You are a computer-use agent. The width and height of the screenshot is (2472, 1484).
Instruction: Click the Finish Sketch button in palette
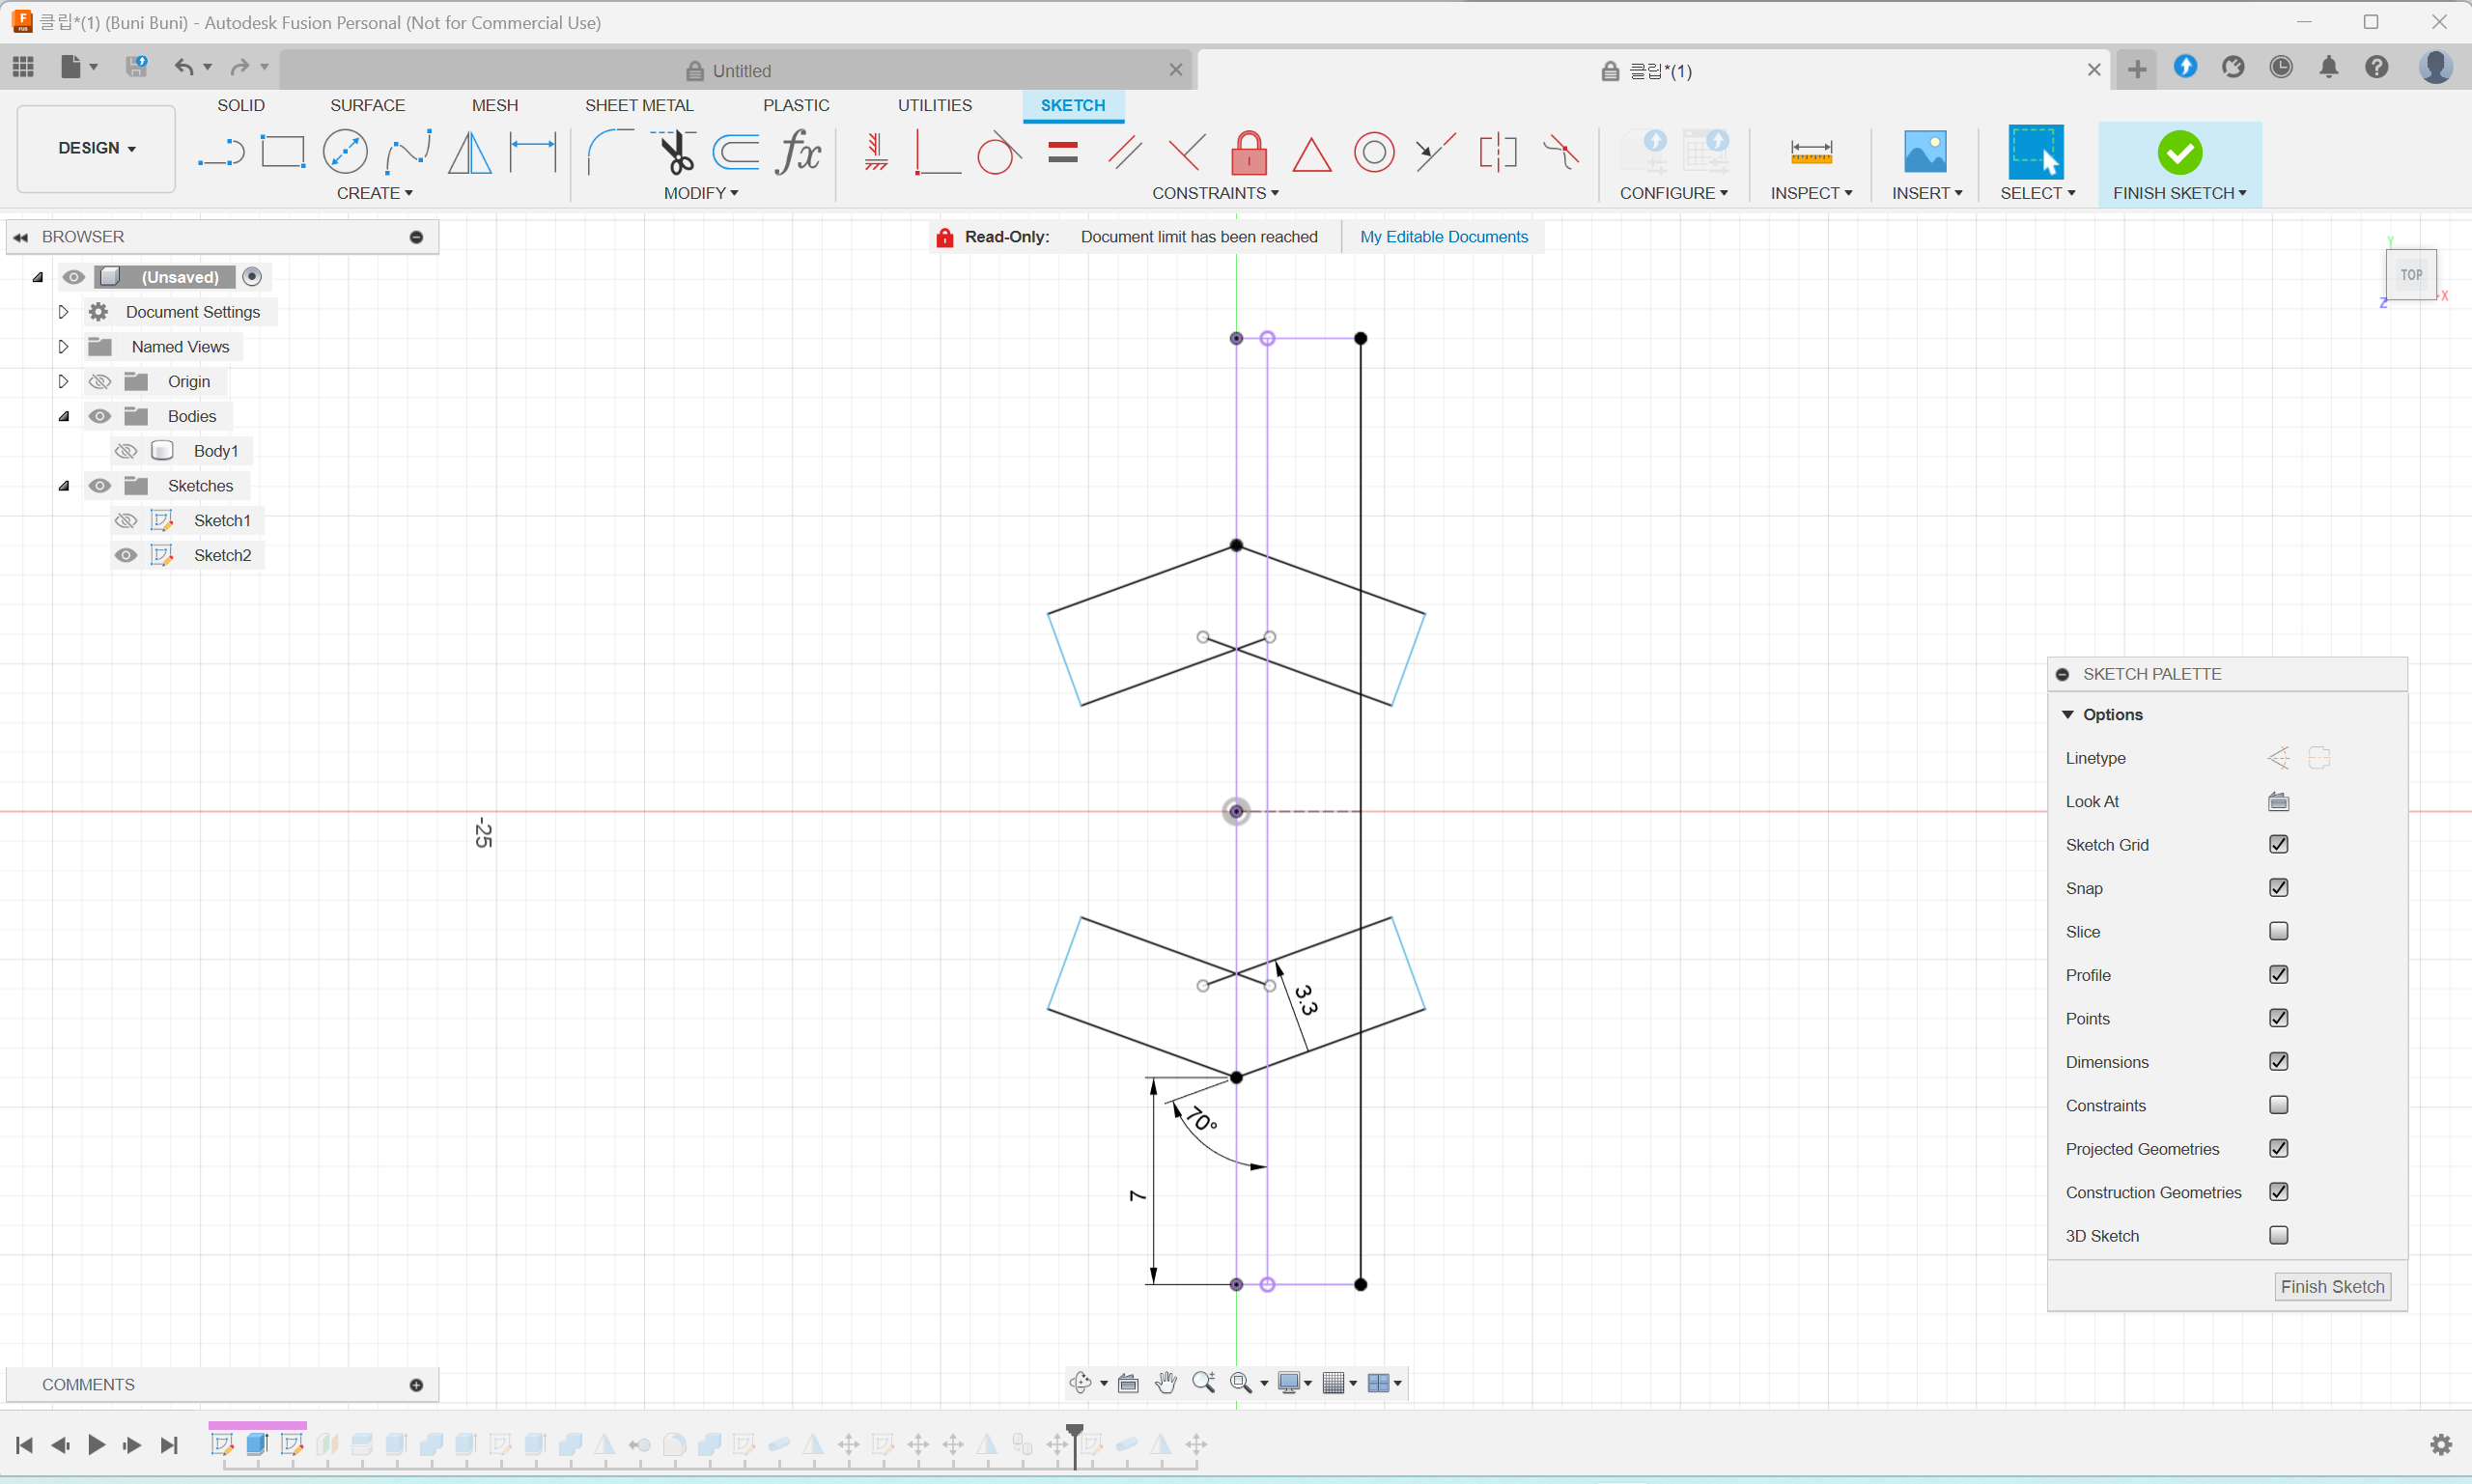2331,1286
